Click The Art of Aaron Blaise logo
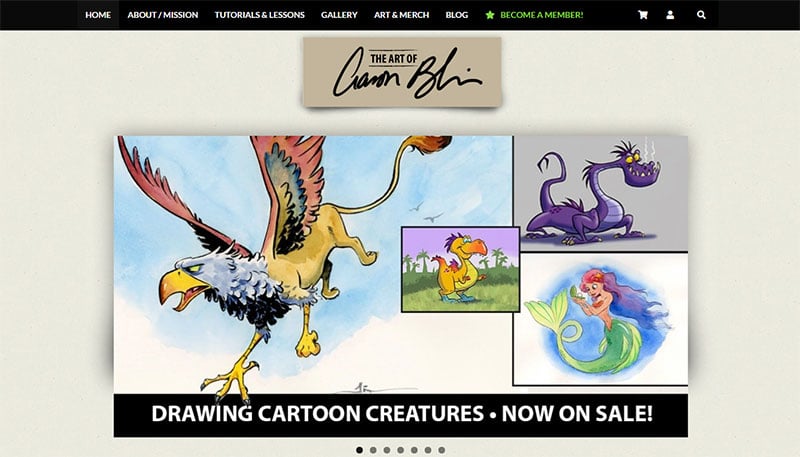The width and height of the screenshot is (800, 457). [402, 72]
